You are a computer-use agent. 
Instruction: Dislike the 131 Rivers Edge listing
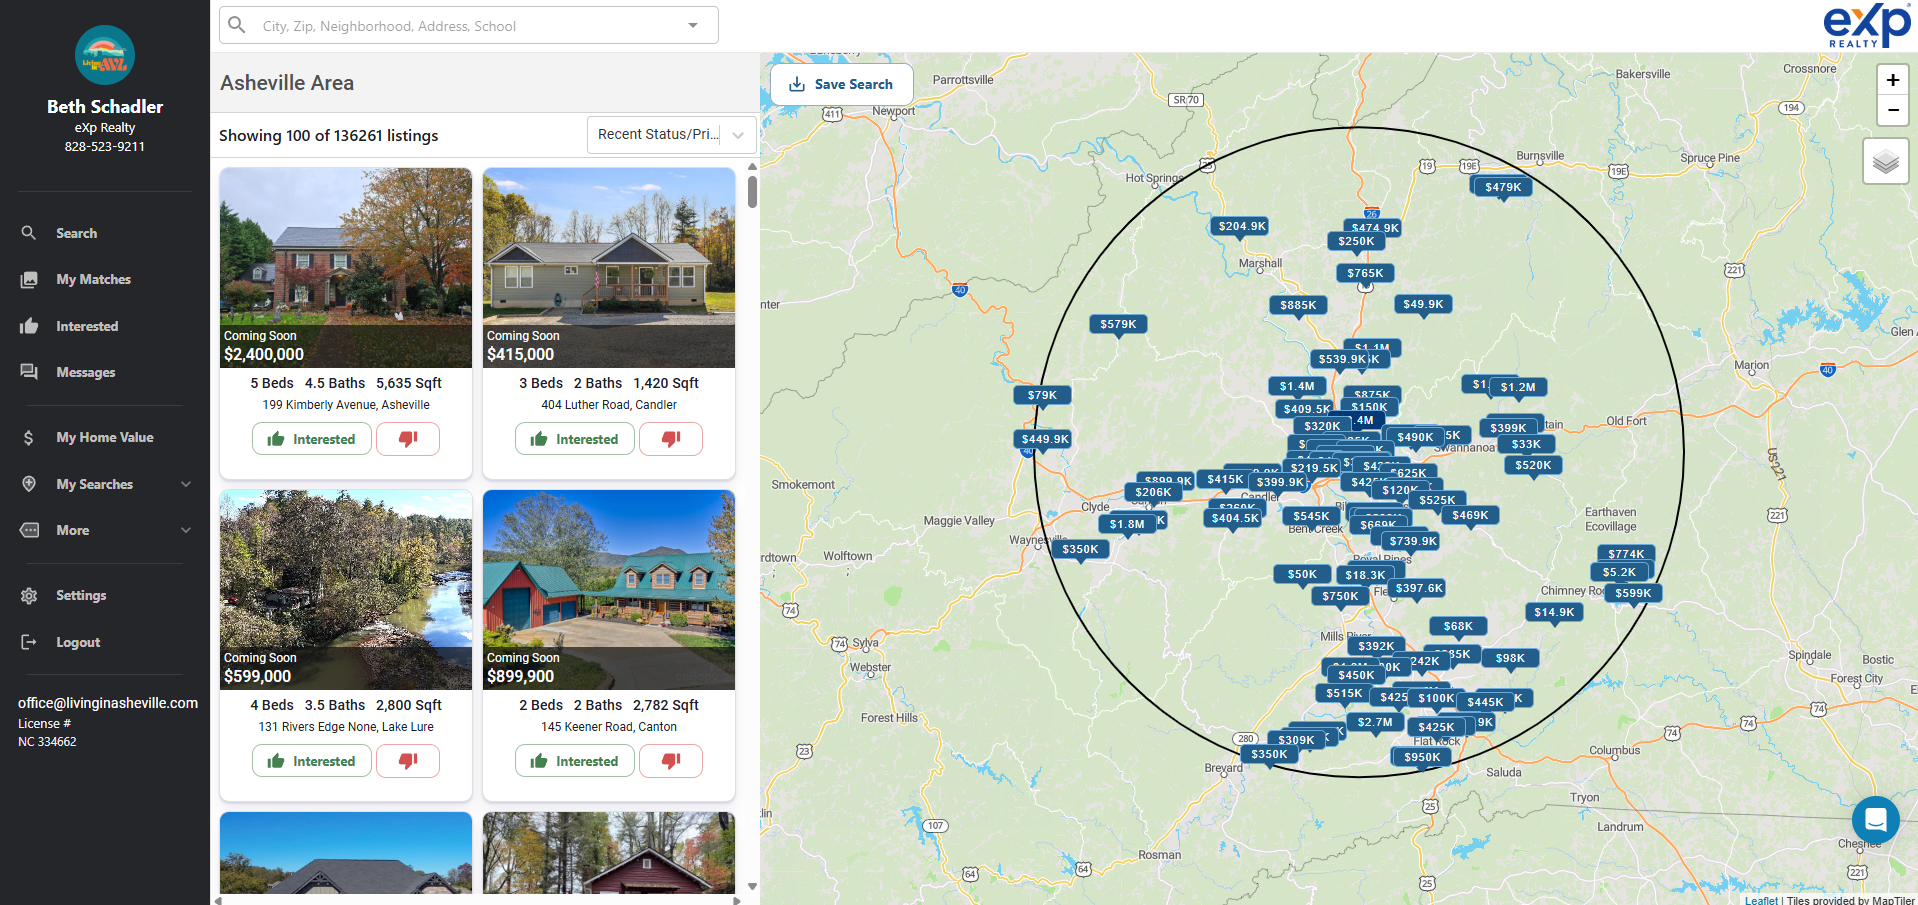408,761
